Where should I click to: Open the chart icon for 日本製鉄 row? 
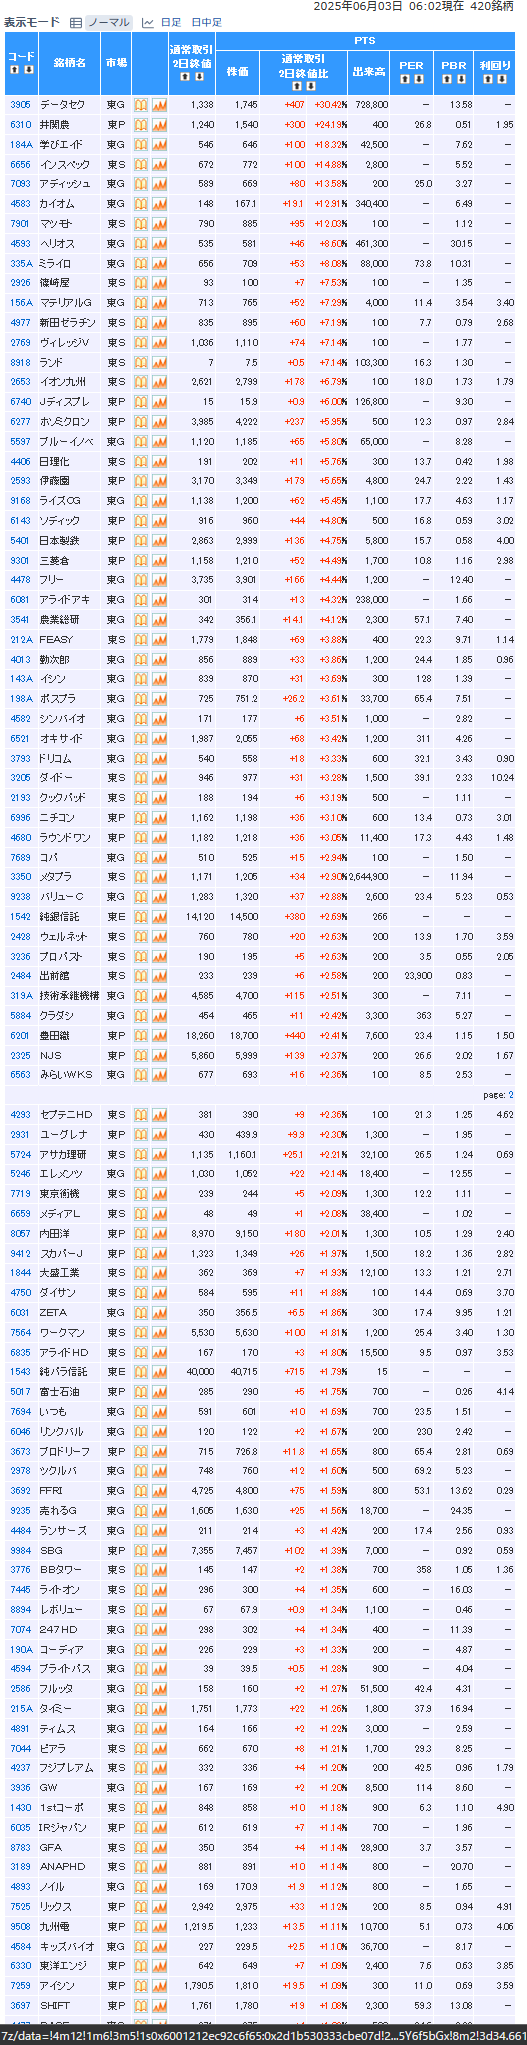[159, 541]
